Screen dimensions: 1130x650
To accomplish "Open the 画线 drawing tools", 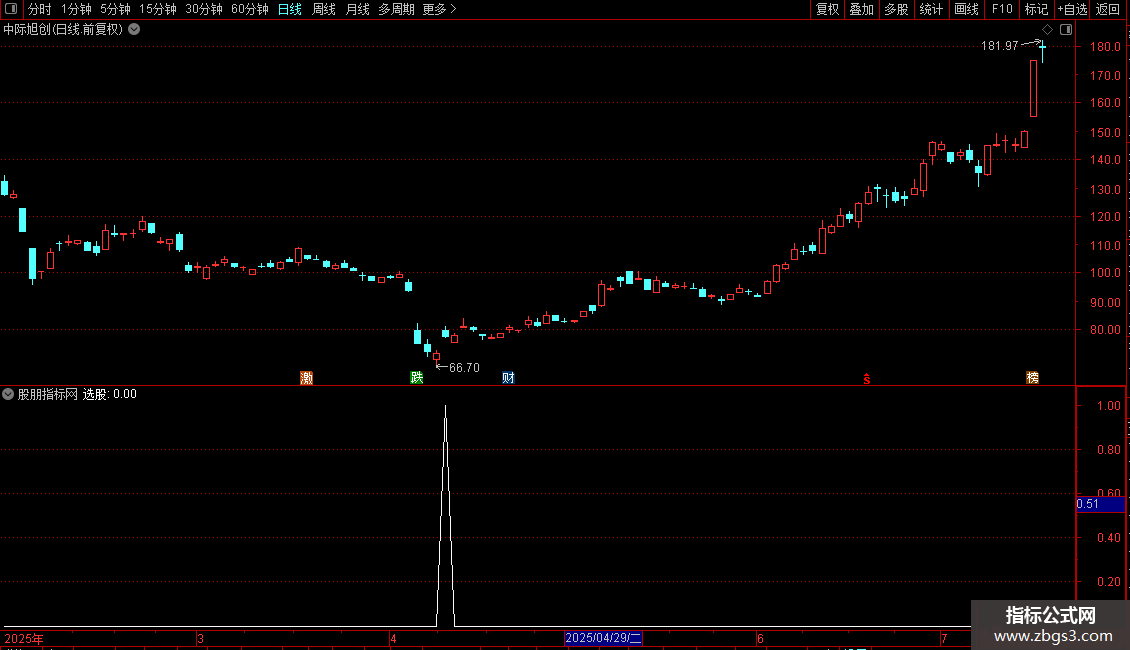I will coord(966,9).
